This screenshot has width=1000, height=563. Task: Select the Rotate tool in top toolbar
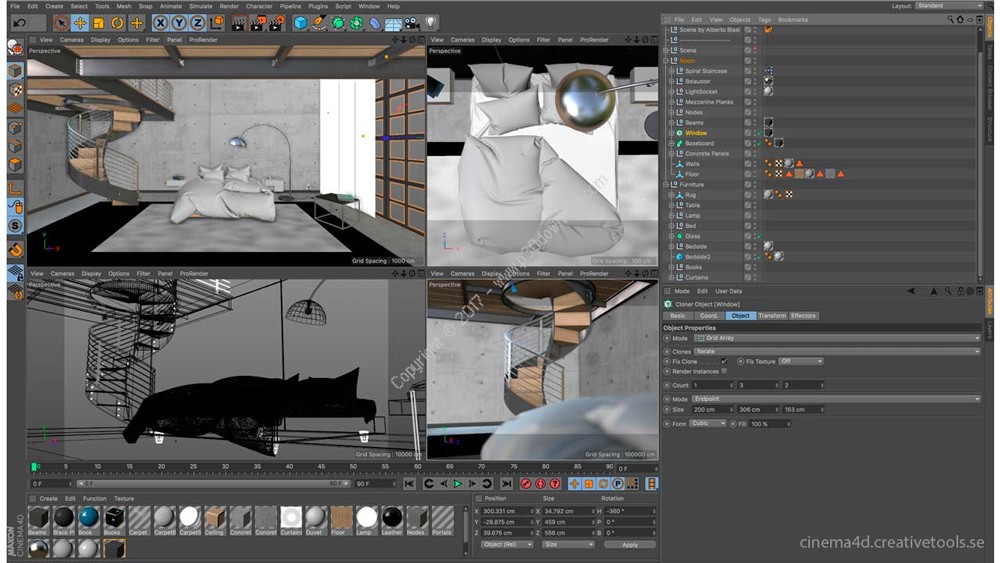click(117, 22)
